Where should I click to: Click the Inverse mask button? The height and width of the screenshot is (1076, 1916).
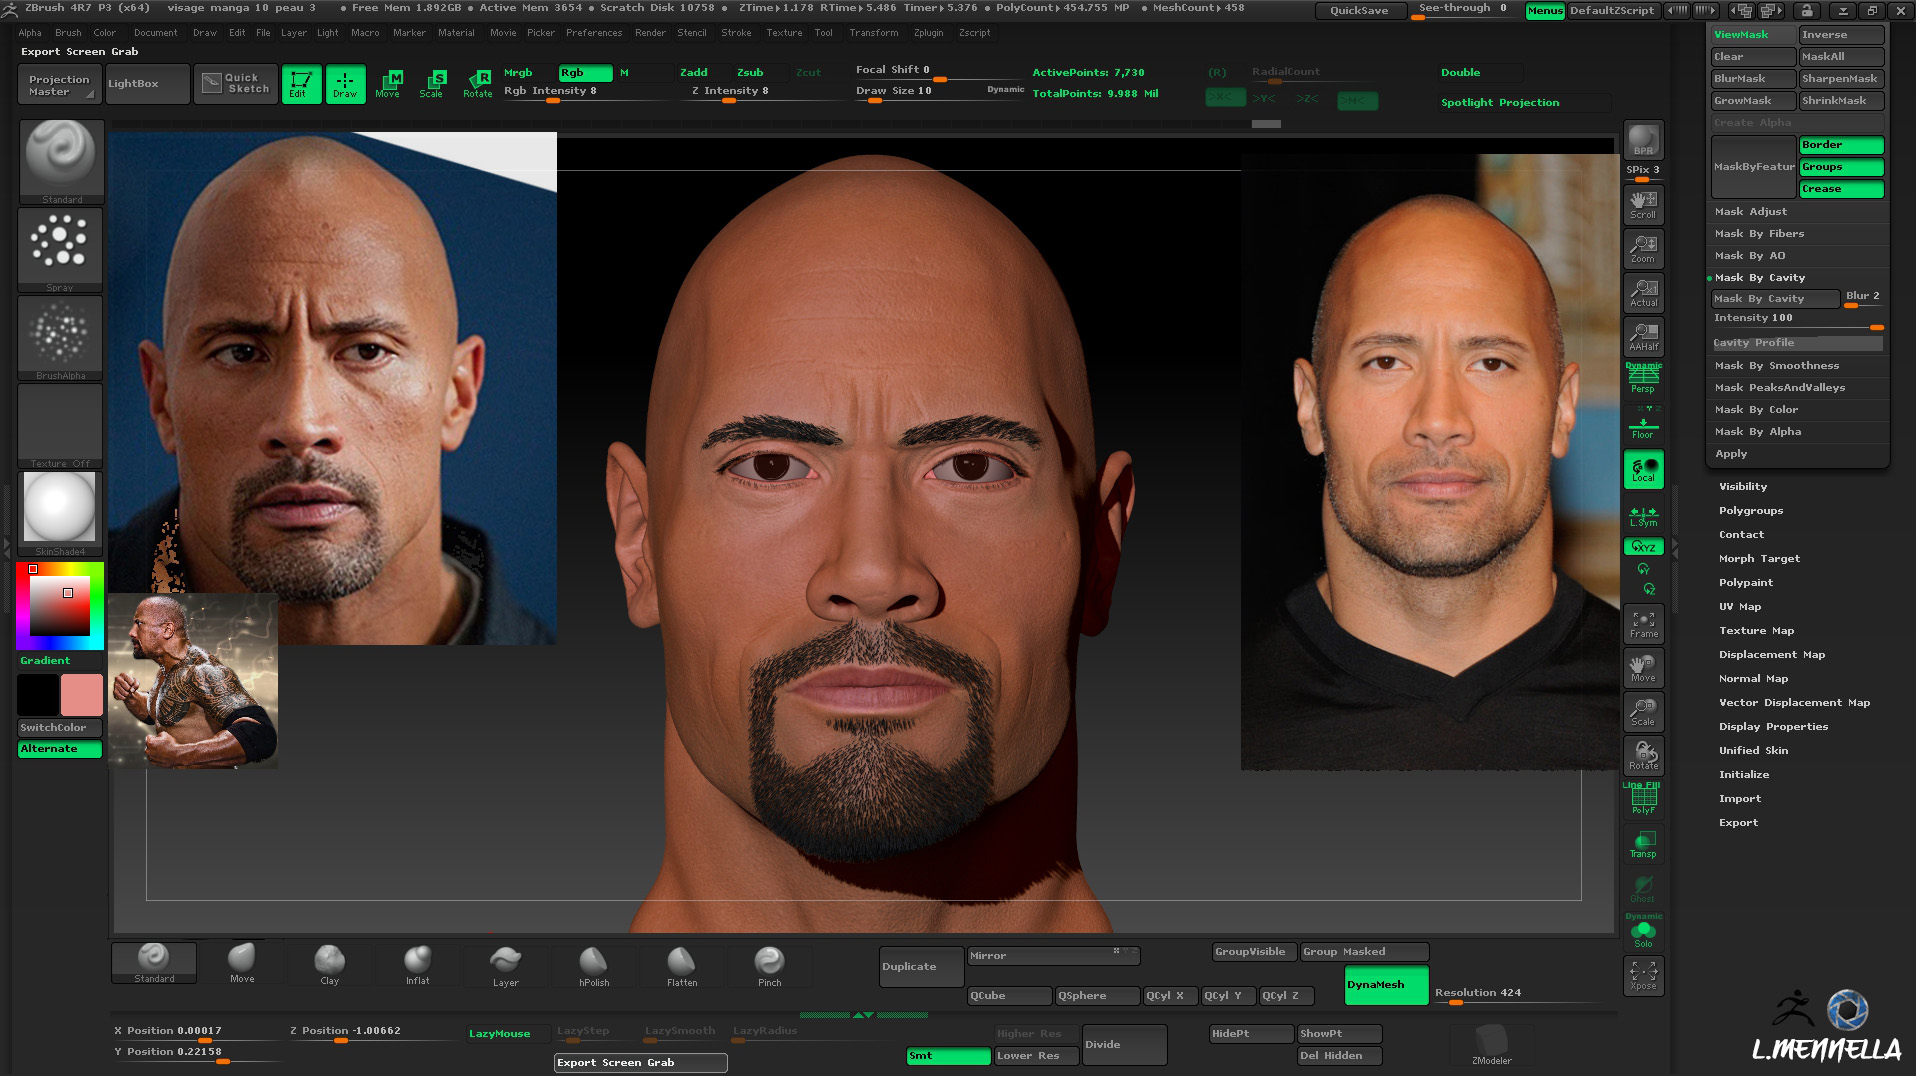point(1841,35)
